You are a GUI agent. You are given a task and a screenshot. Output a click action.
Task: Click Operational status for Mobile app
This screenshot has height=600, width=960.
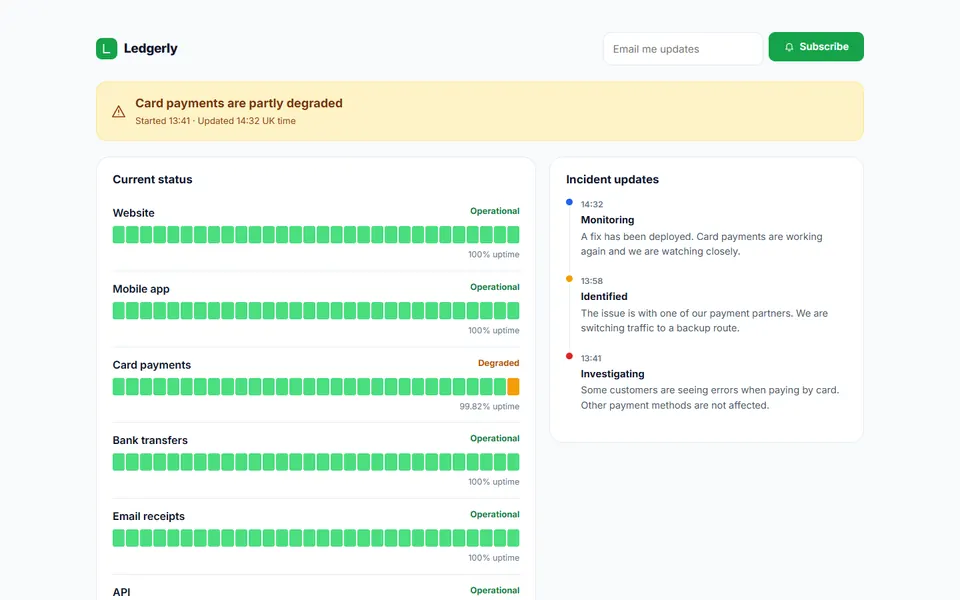coord(495,287)
